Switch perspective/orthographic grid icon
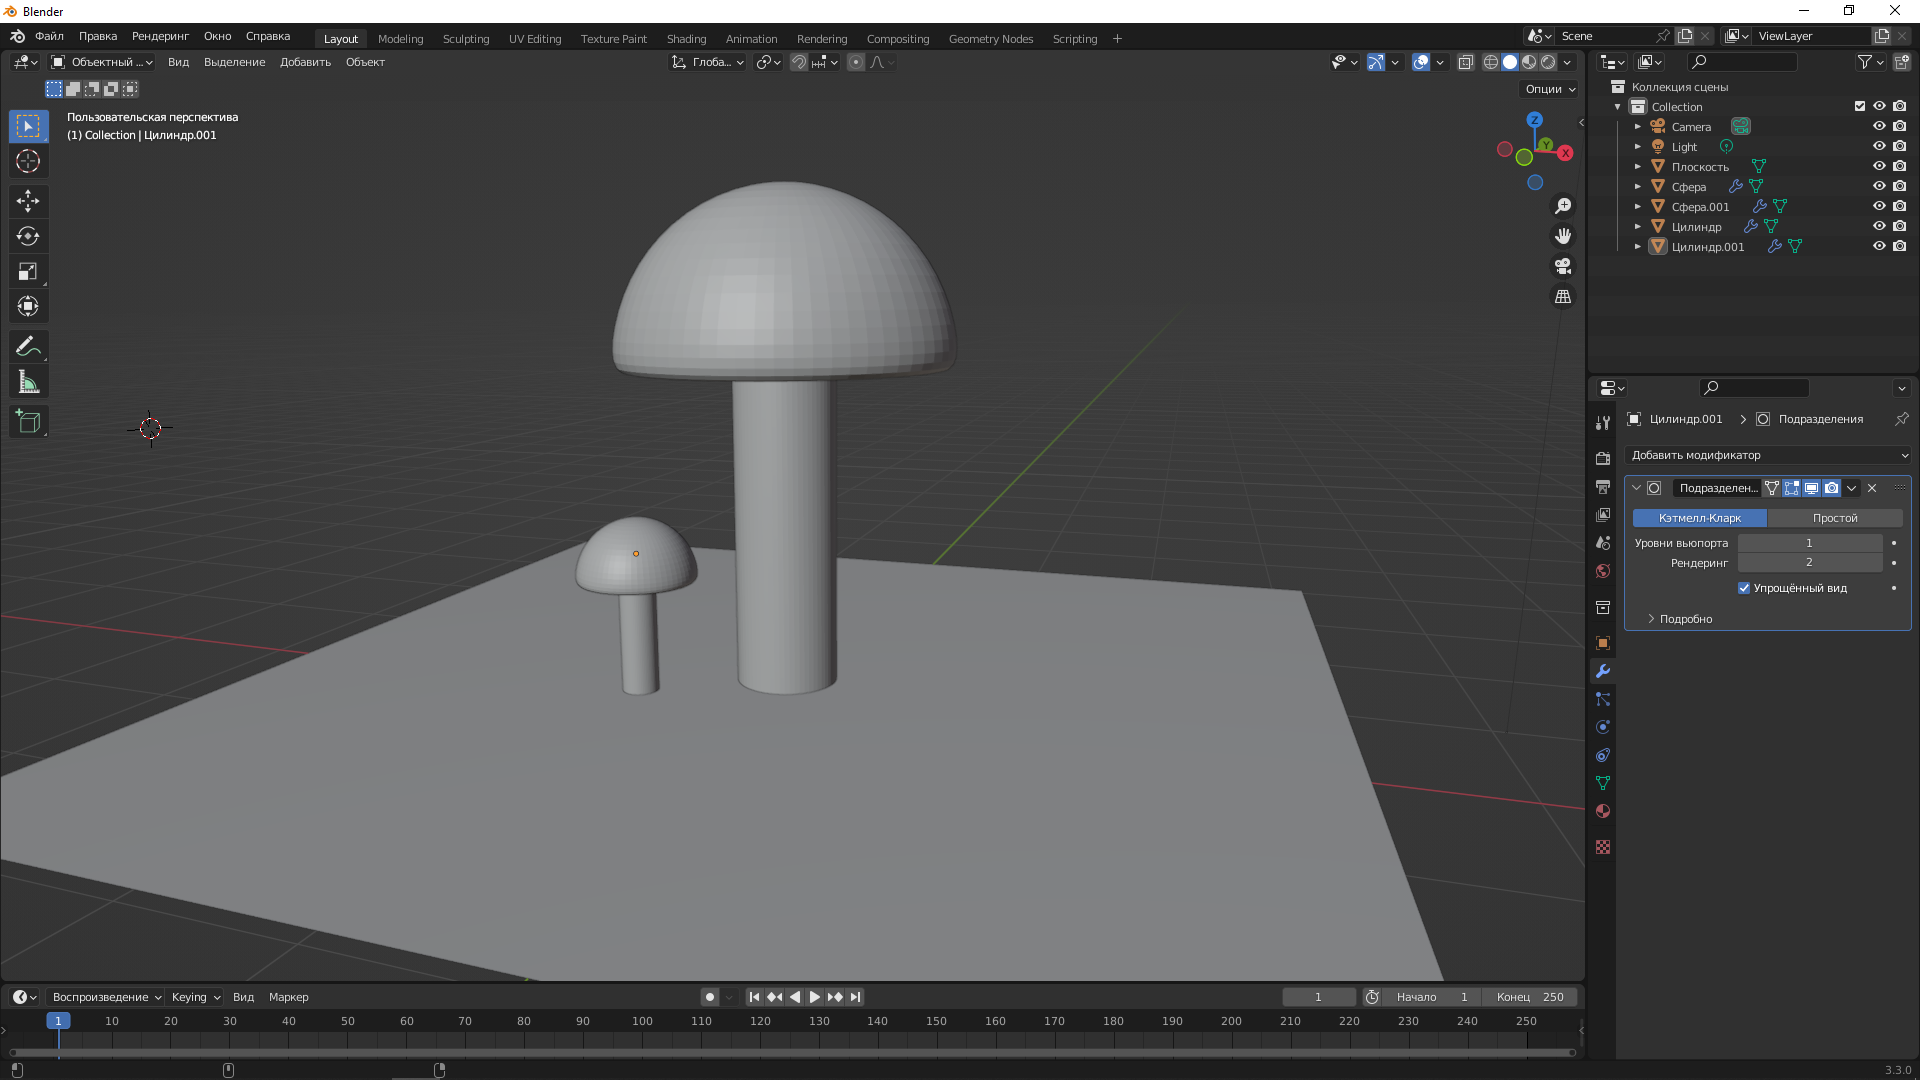Screen dimensions: 1920x1080 [1563, 297]
